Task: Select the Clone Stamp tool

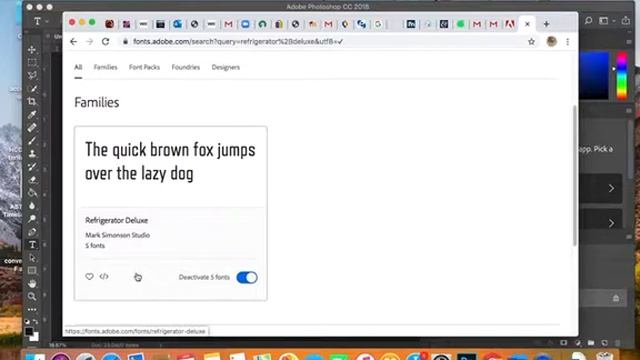Action: (x=32, y=154)
